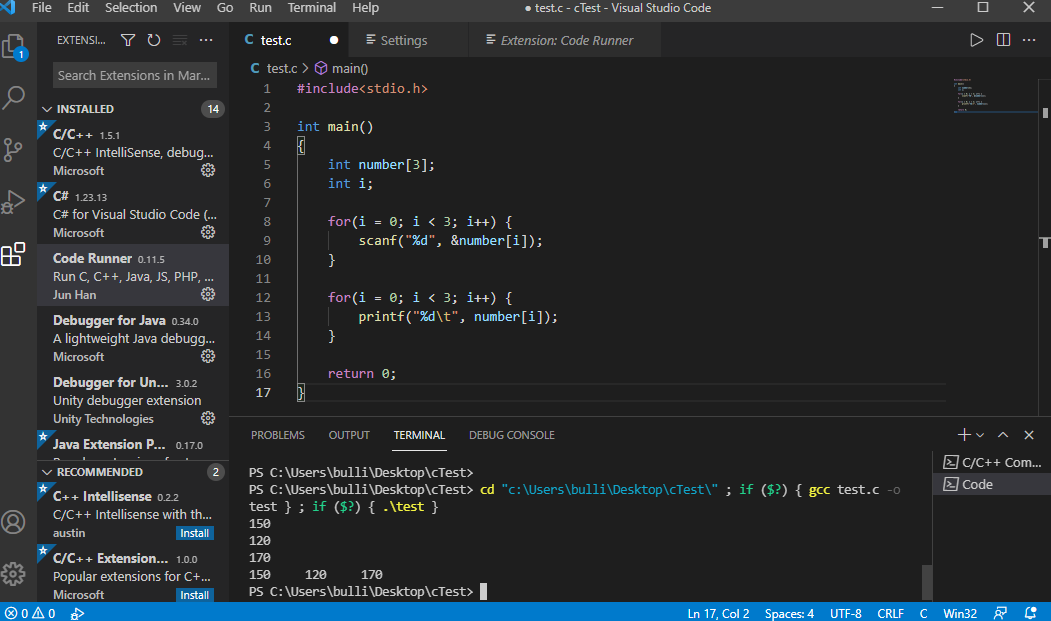The width and height of the screenshot is (1051, 621).
Task: Open the Search view in activity bar
Action: (14, 97)
